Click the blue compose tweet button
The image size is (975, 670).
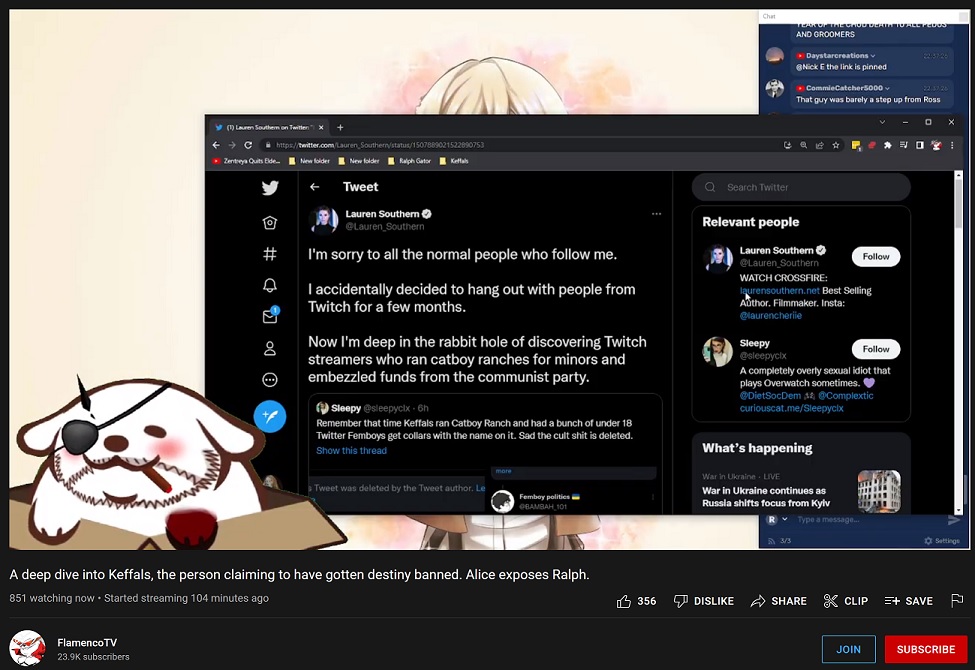pos(270,416)
